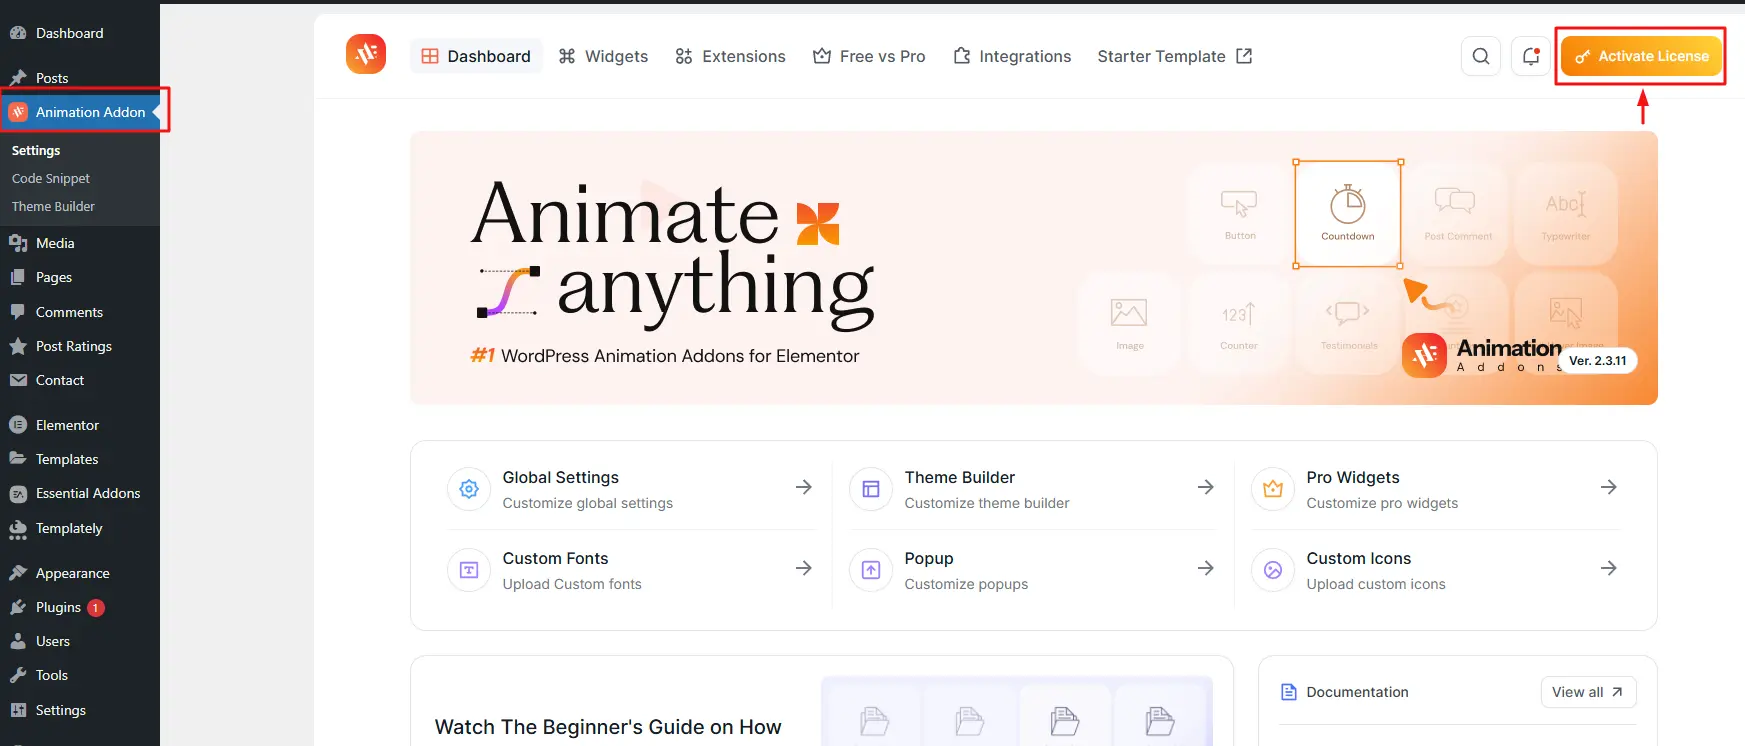Open the Integrations tab
This screenshot has width=1745, height=746.
tap(1012, 56)
